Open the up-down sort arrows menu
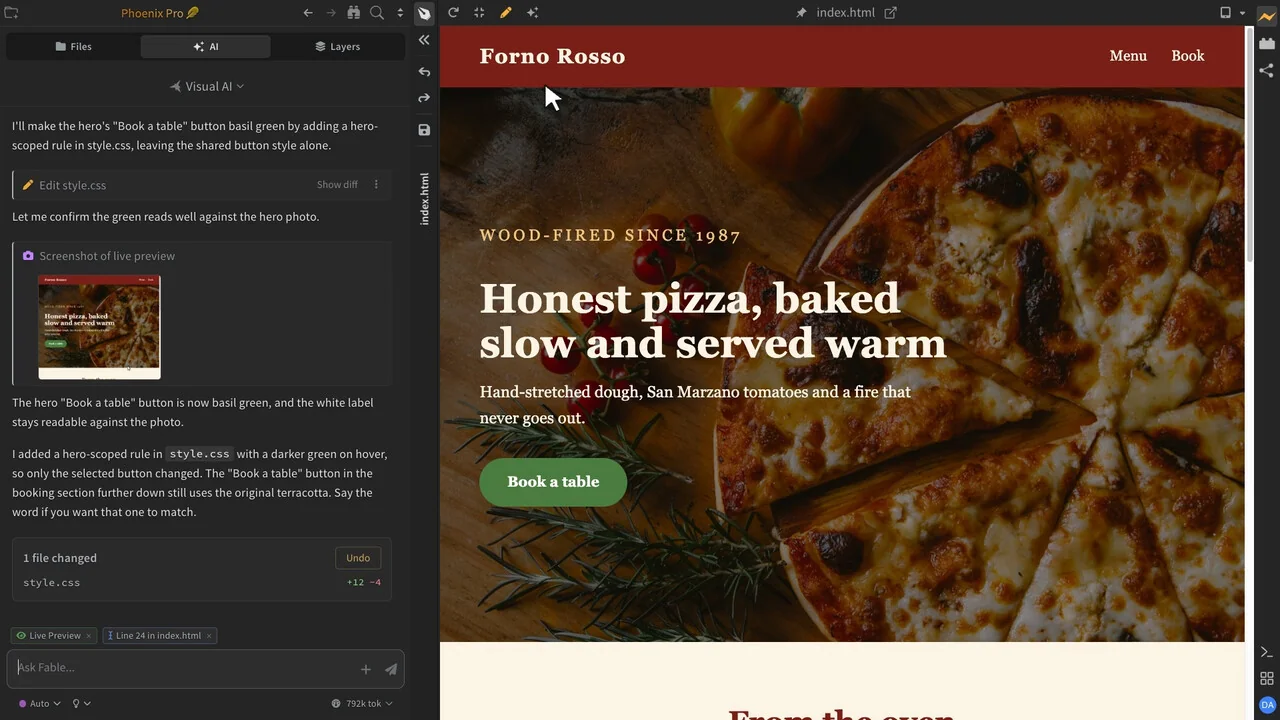1280x720 pixels. [400, 13]
